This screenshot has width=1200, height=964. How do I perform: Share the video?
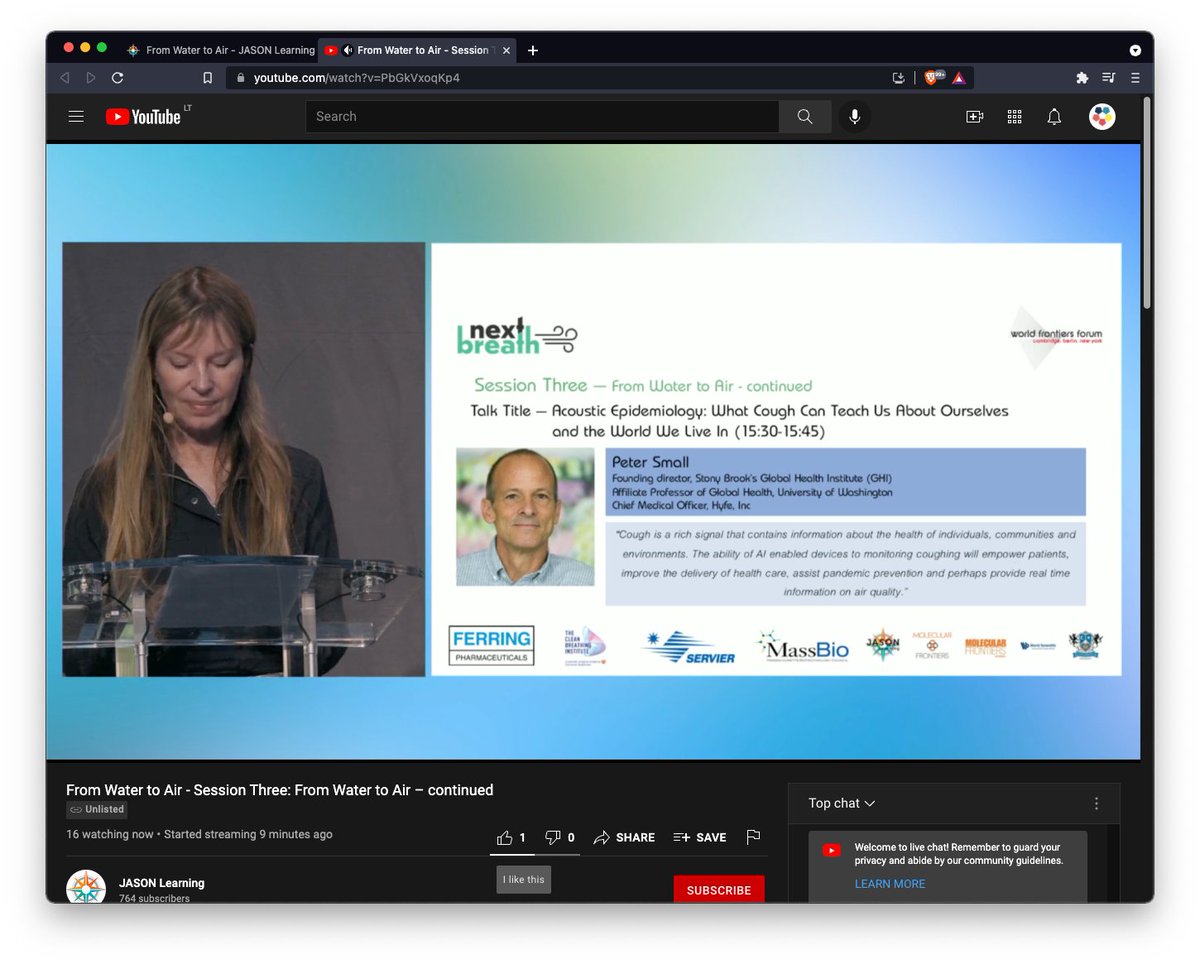pyautogui.click(x=624, y=837)
